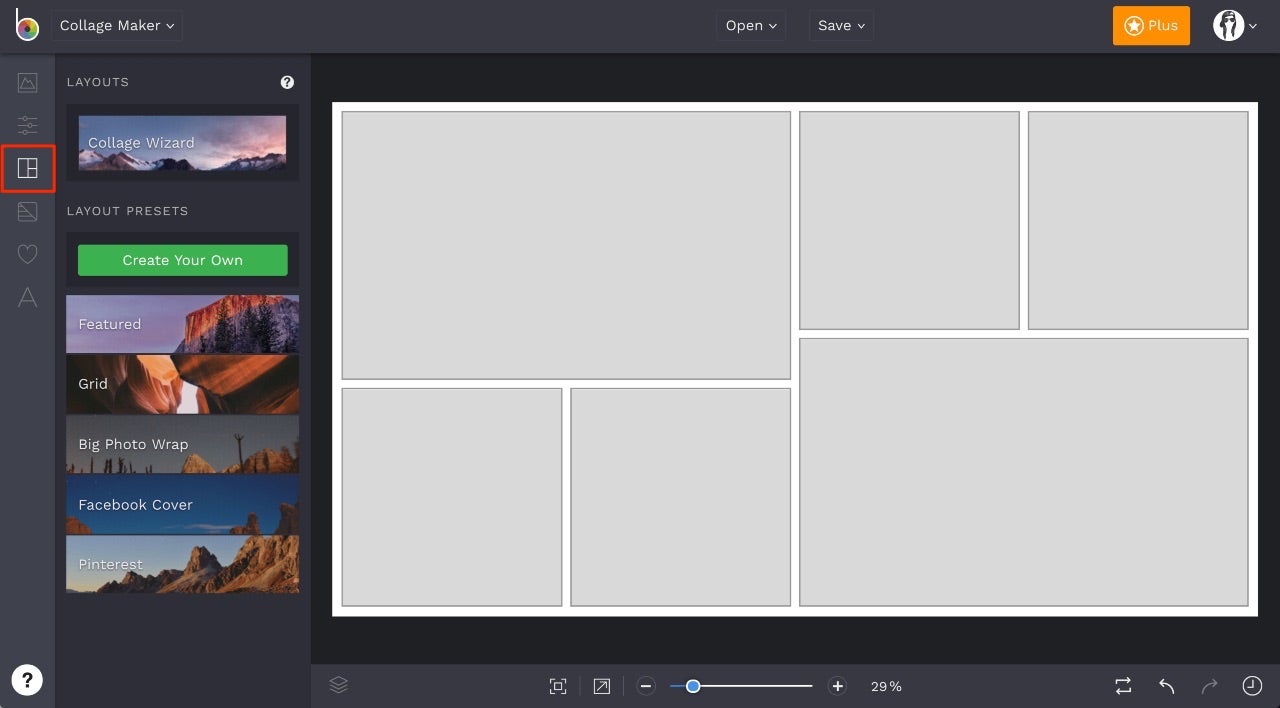Screen dimensions: 1280x708
Task: Undo the last action
Action: tap(1166, 685)
